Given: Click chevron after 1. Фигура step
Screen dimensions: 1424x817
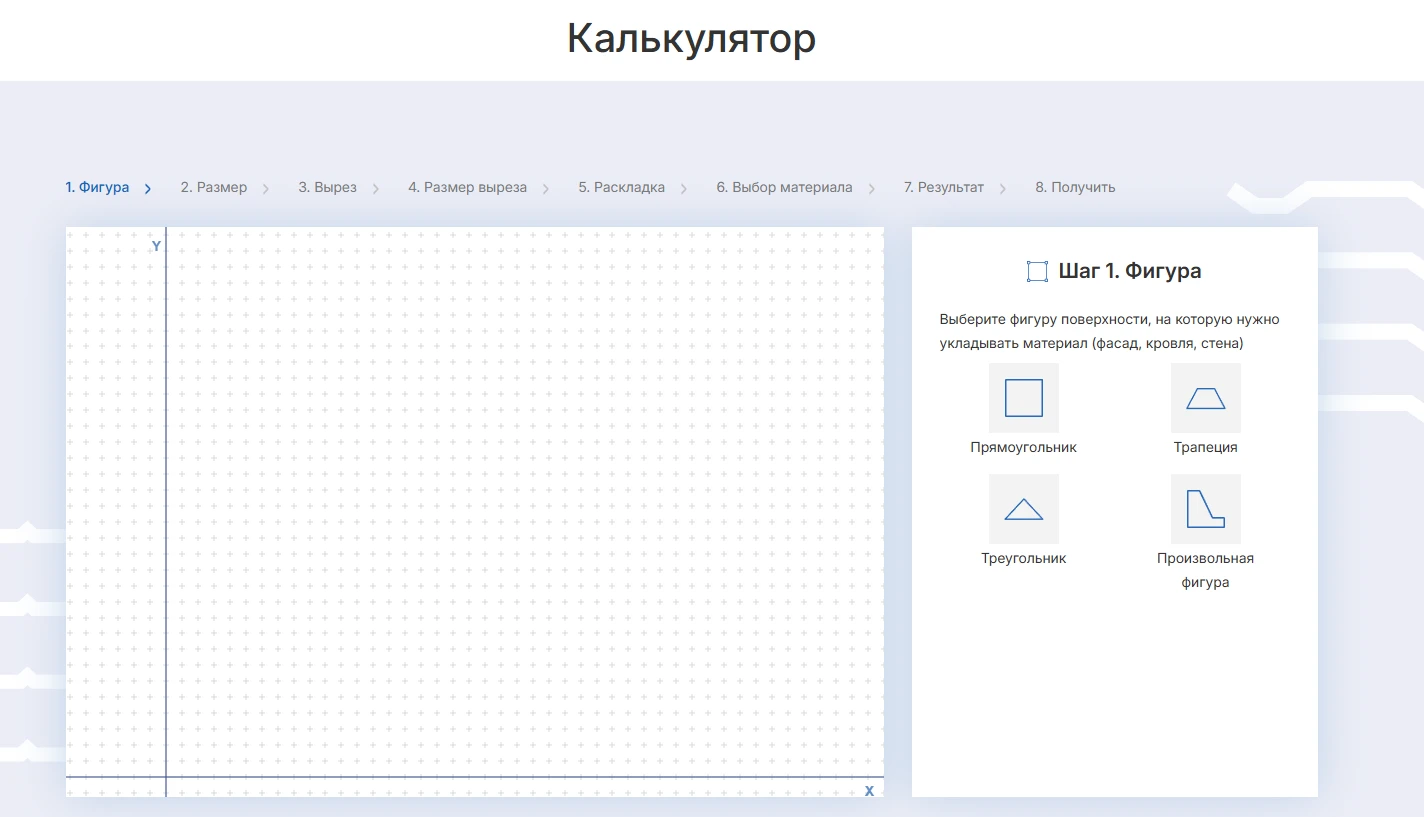Looking at the screenshot, I should 148,188.
